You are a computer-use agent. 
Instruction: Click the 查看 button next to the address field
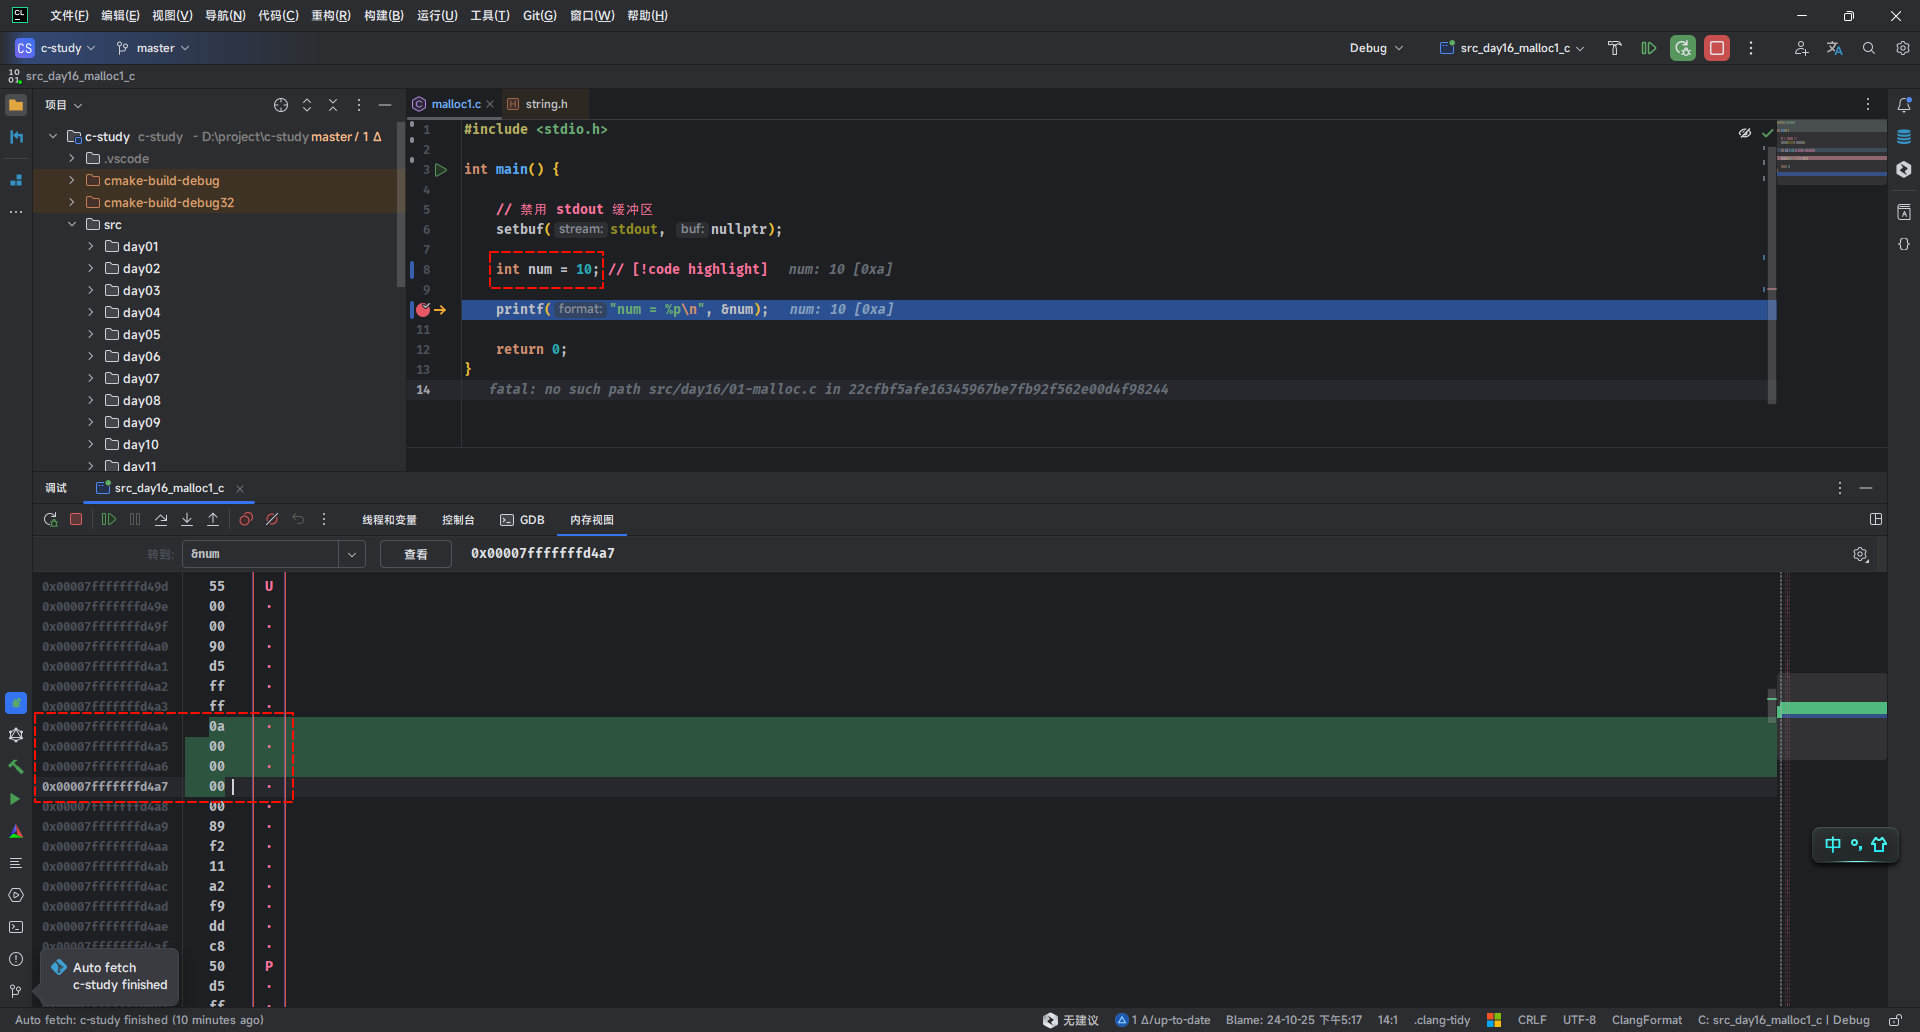click(416, 554)
